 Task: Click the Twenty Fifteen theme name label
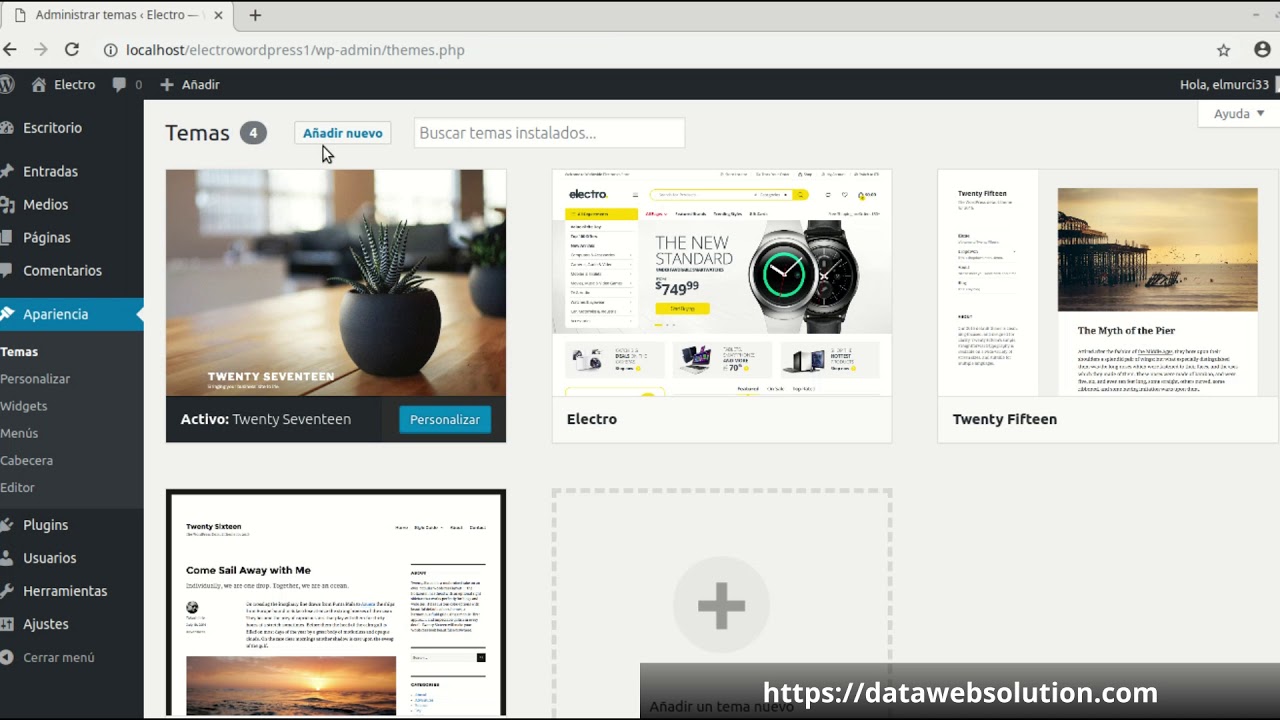1005,419
